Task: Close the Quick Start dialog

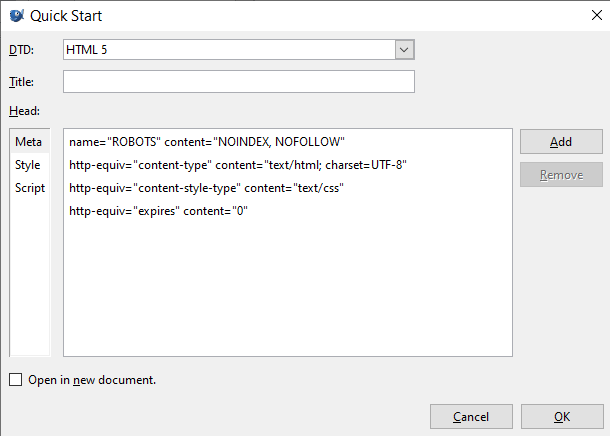Action: [x=588, y=15]
